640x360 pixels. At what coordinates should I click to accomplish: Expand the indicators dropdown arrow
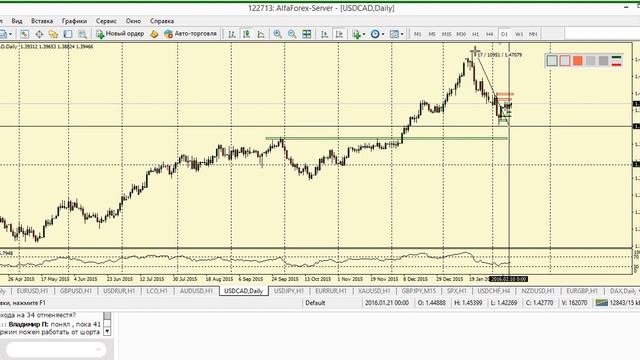[x=364, y=34]
